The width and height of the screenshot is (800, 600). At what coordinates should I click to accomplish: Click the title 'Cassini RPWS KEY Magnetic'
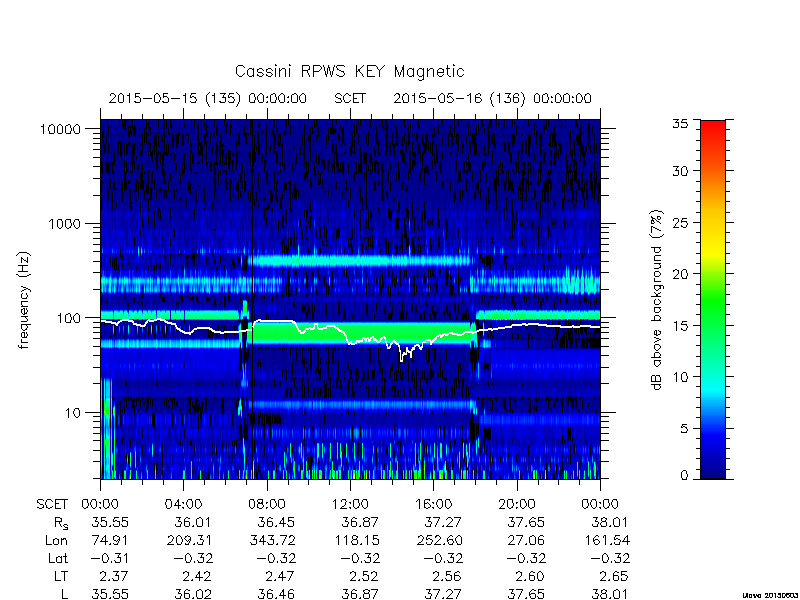point(349,71)
